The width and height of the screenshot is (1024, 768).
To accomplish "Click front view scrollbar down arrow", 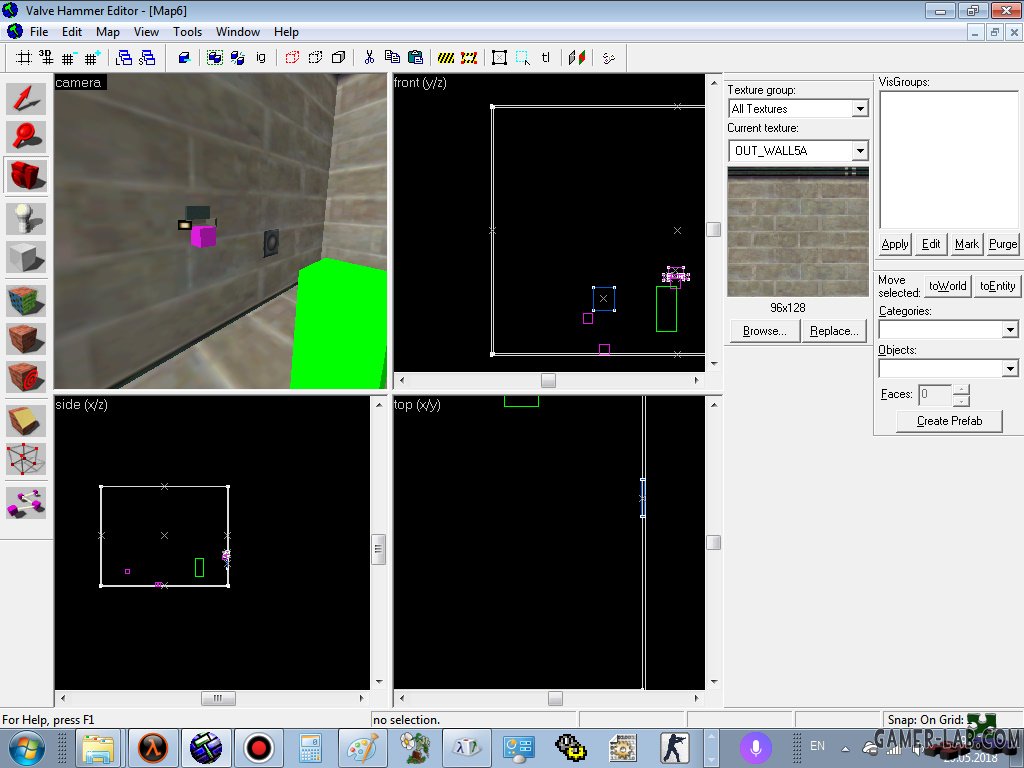I will click(714, 364).
